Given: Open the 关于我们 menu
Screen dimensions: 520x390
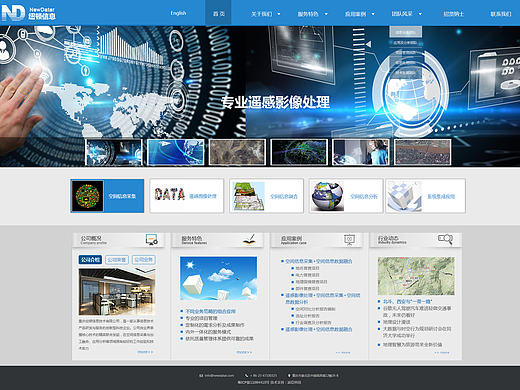Looking at the screenshot, I should tap(262, 14).
